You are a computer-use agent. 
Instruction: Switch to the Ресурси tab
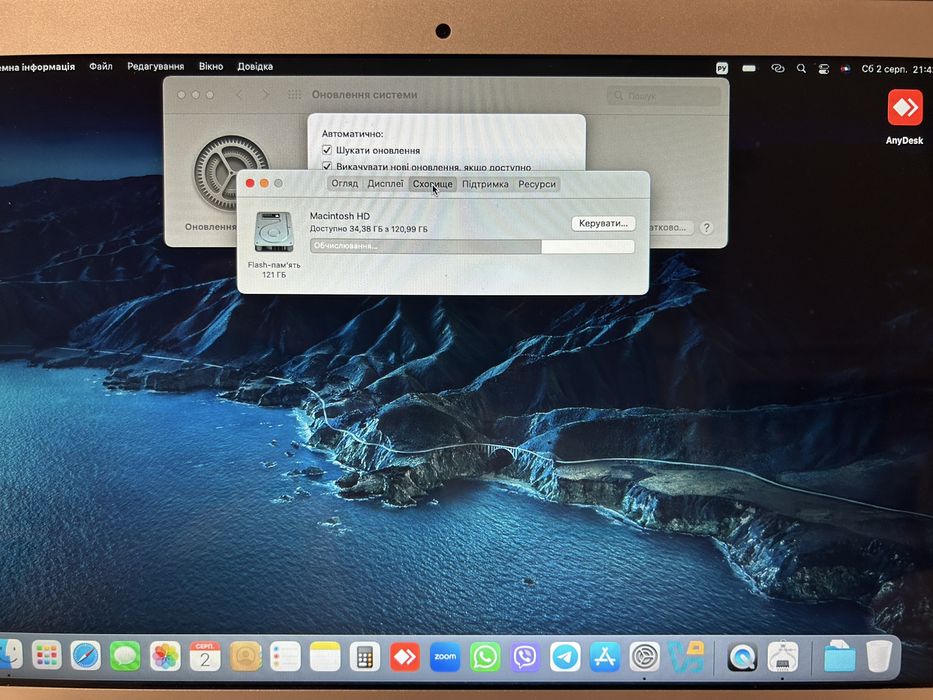coord(537,184)
